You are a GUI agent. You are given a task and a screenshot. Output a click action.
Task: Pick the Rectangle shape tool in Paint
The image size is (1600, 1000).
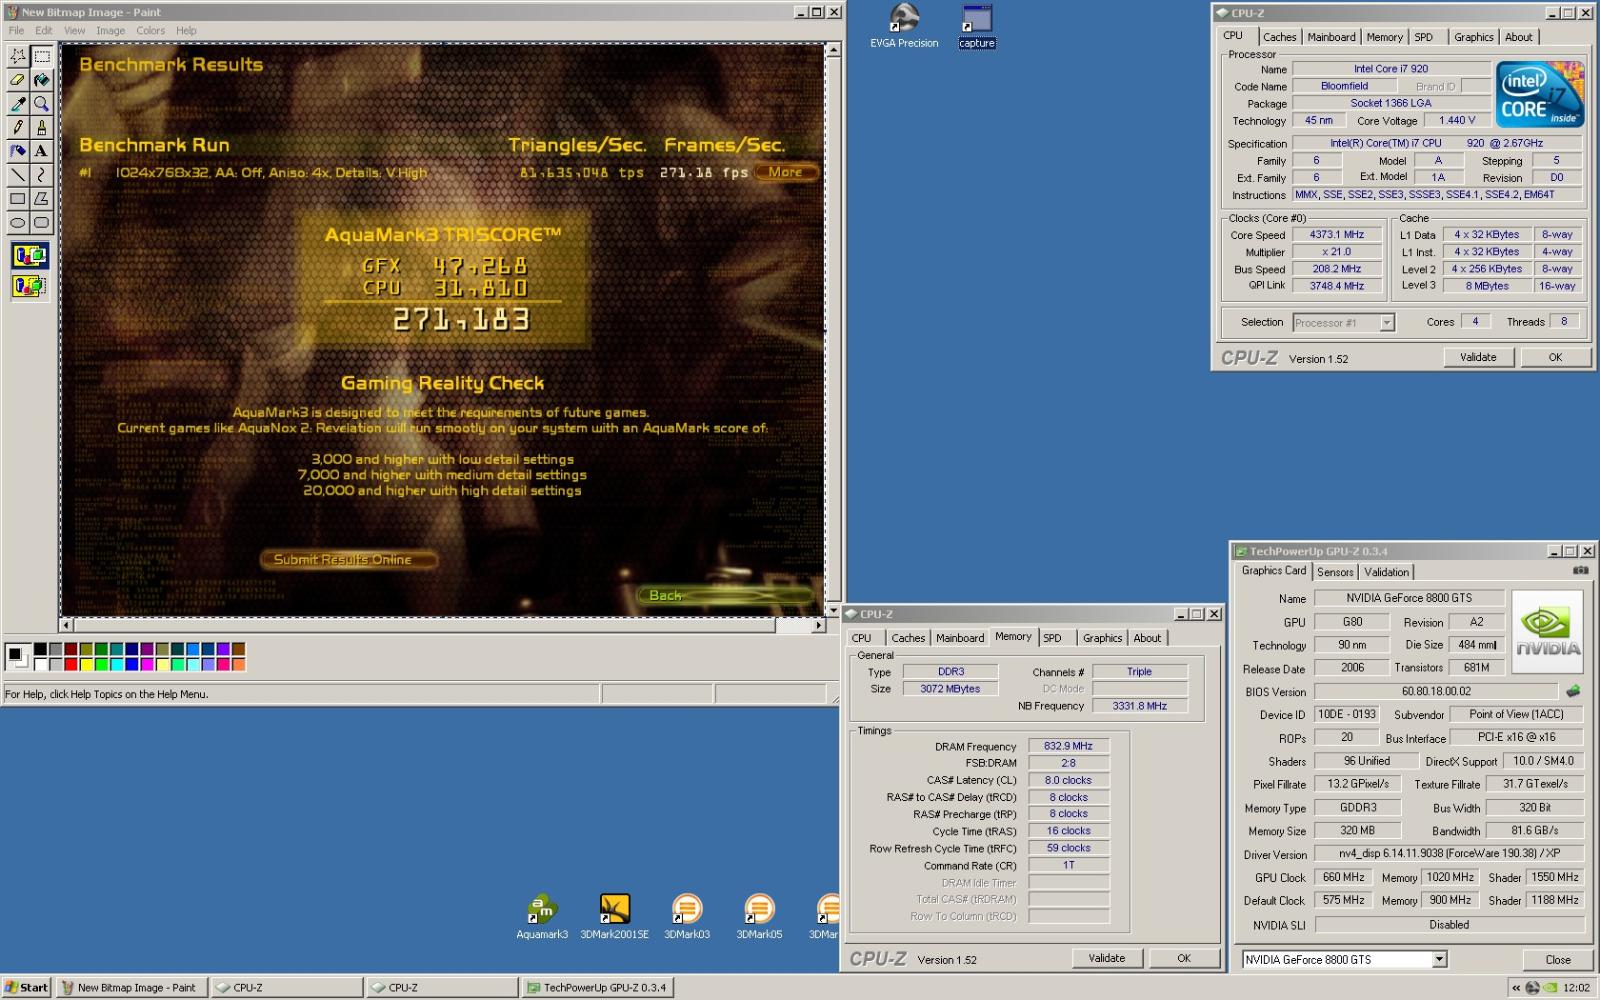[x=18, y=199]
